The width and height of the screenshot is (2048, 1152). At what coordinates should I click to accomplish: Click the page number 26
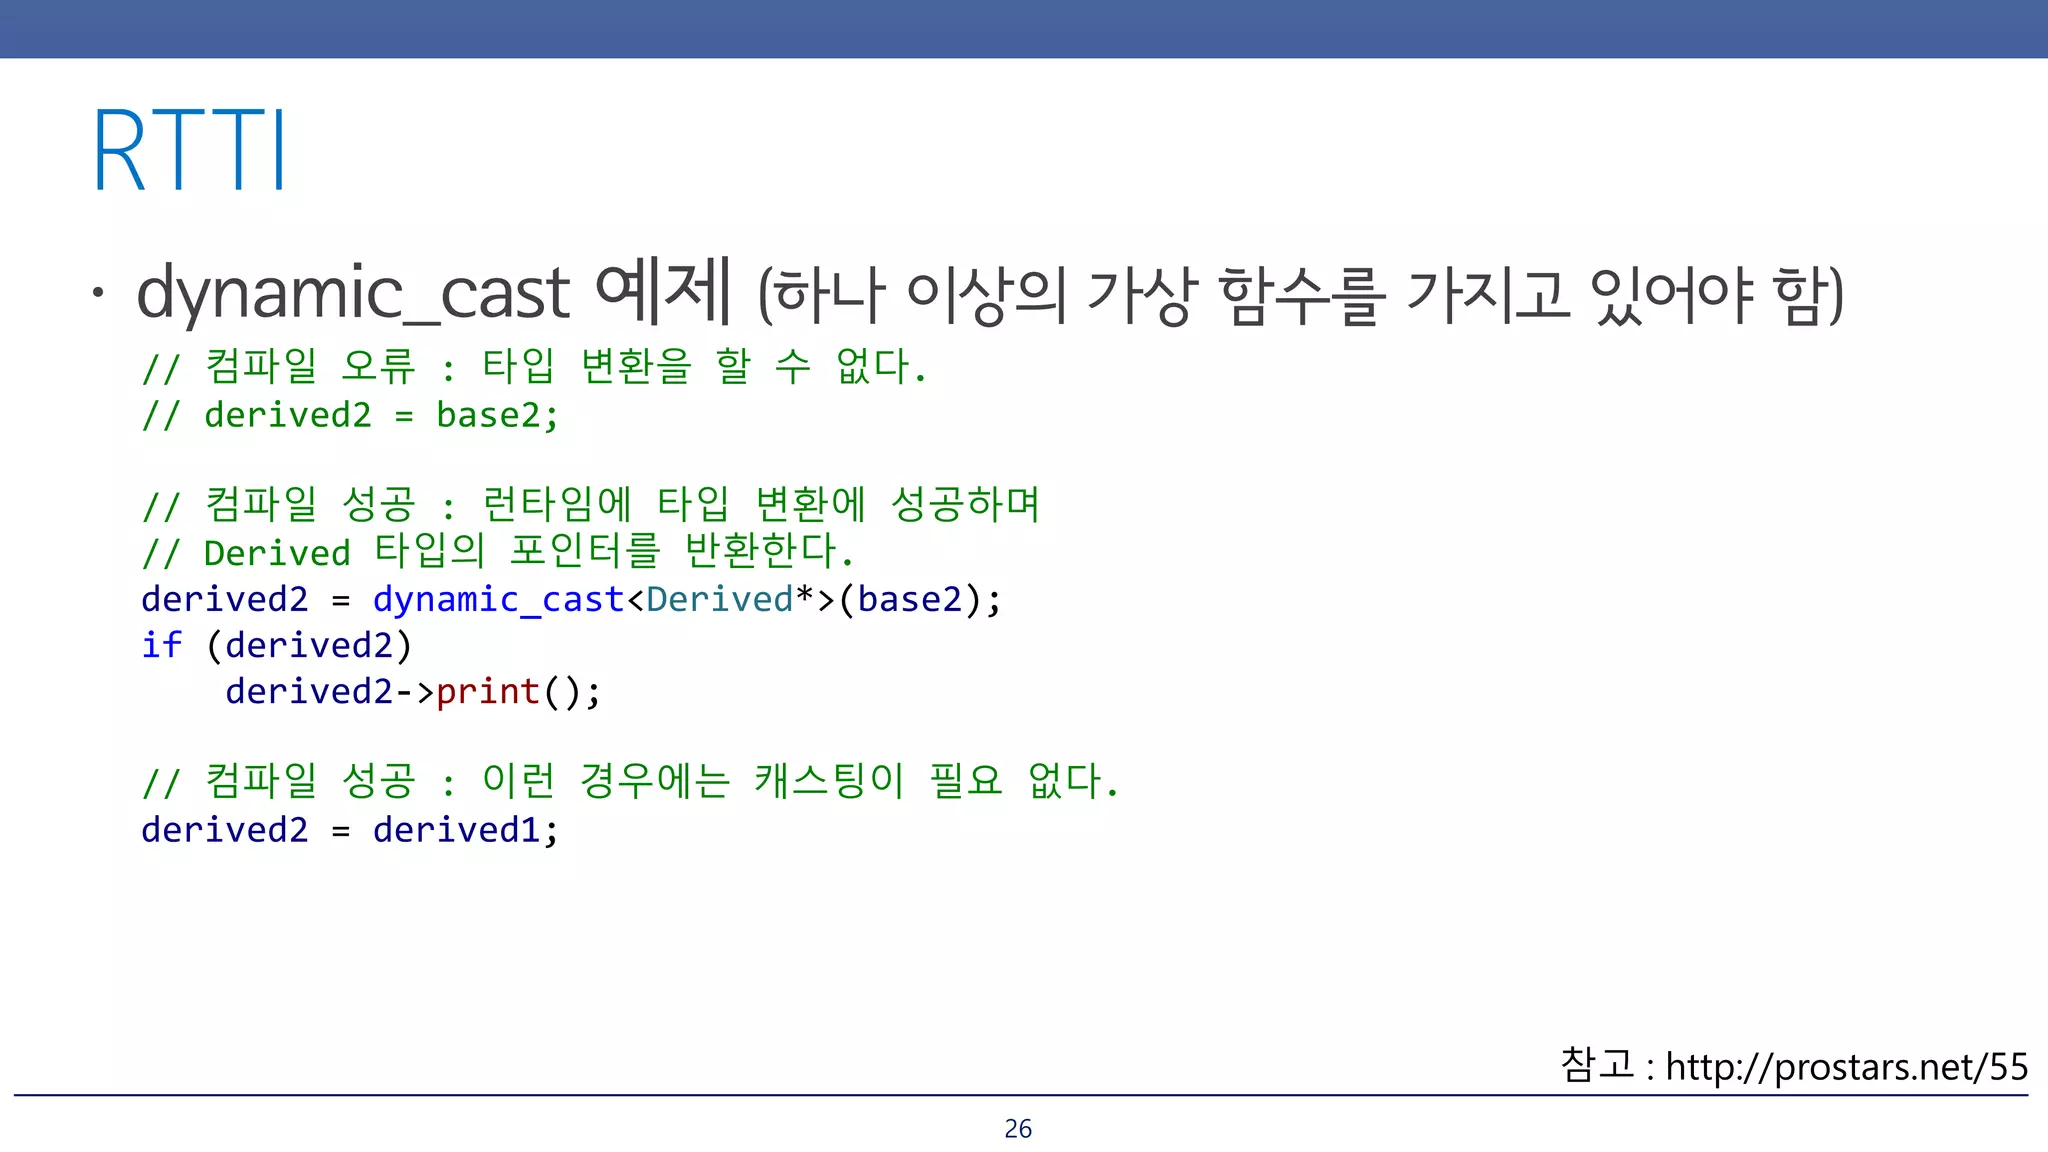(1018, 1129)
